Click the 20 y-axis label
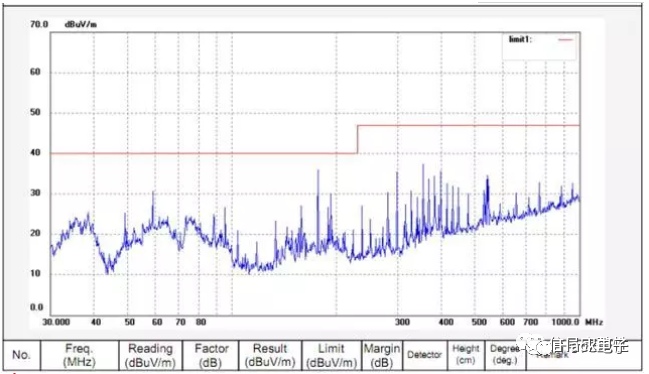The height and width of the screenshot is (374, 649). pos(36,233)
